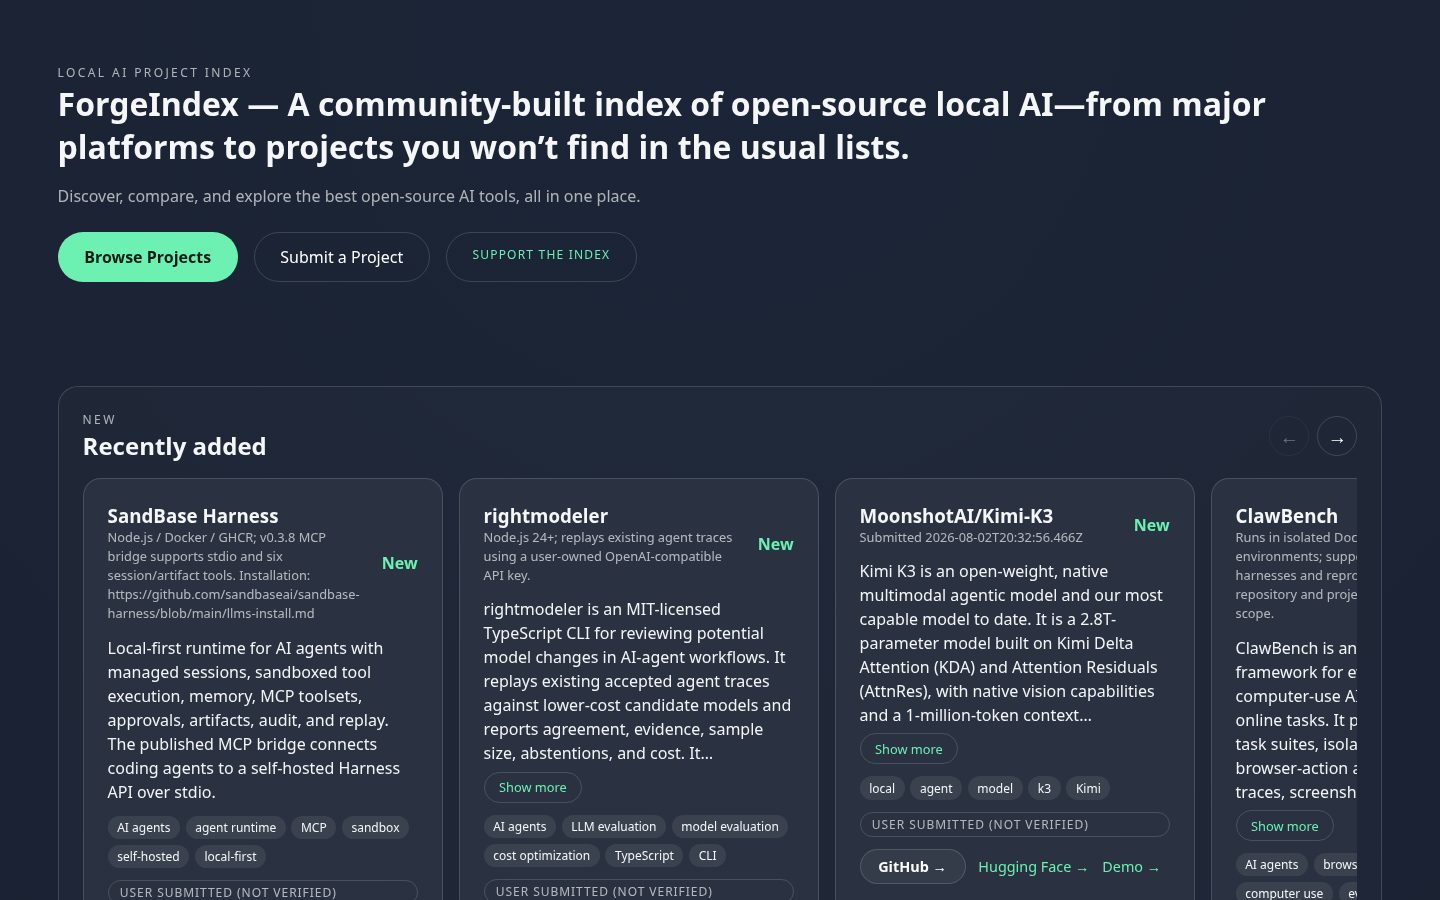Viewport: 1440px width, 900px height.
Task: Click the rightmodeler card title
Action: [x=546, y=516]
